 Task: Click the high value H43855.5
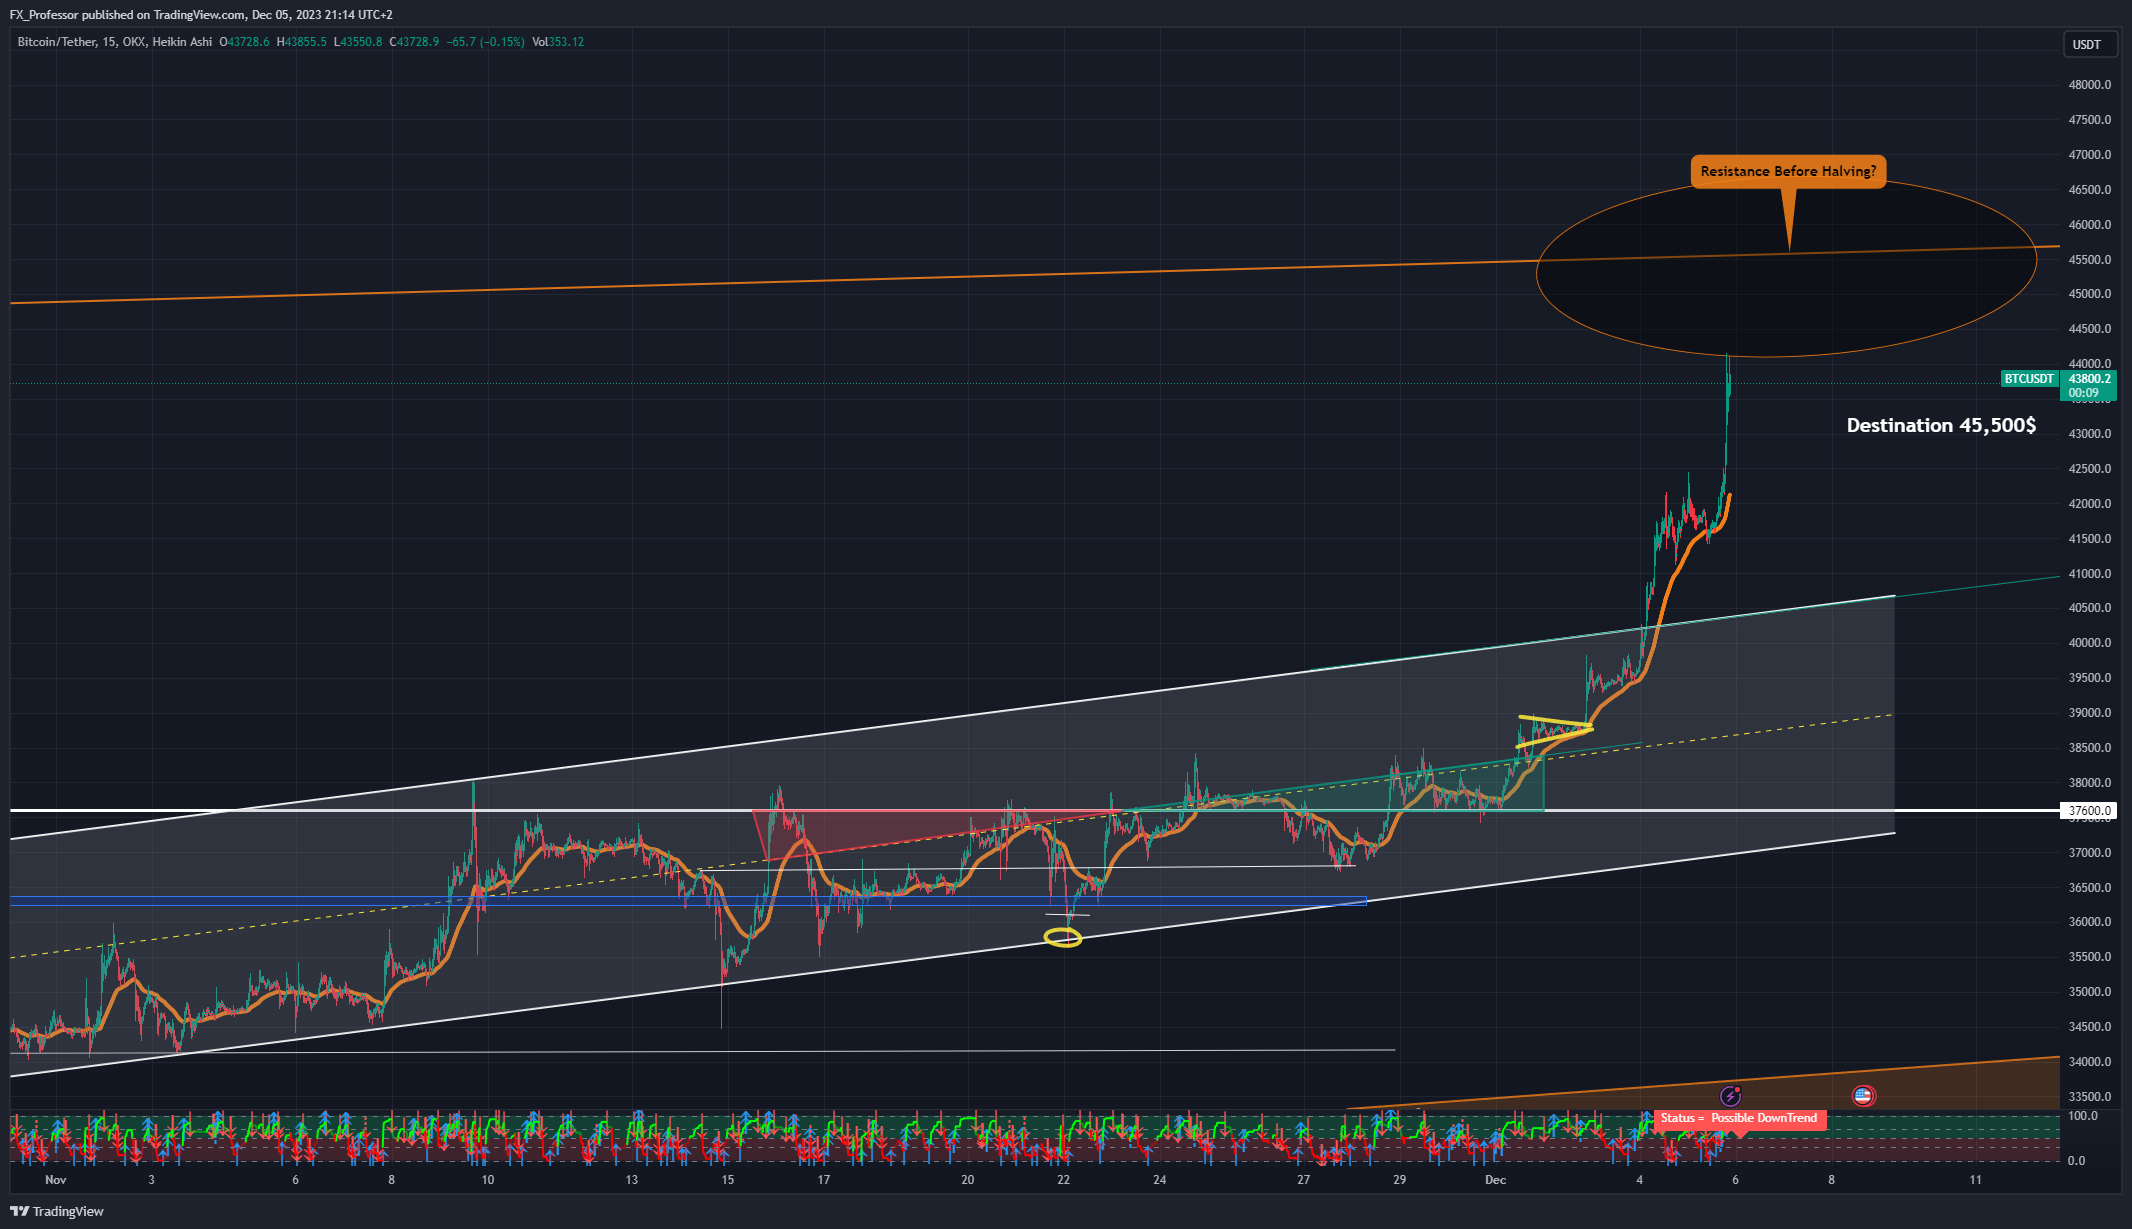(x=301, y=42)
